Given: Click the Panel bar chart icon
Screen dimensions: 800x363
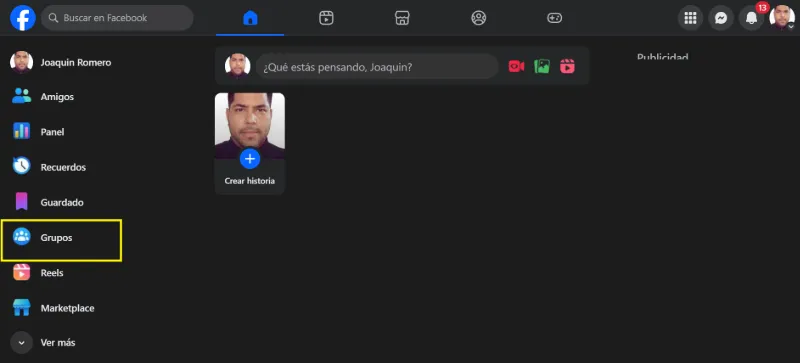Looking at the screenshot, I should (21, 131).
